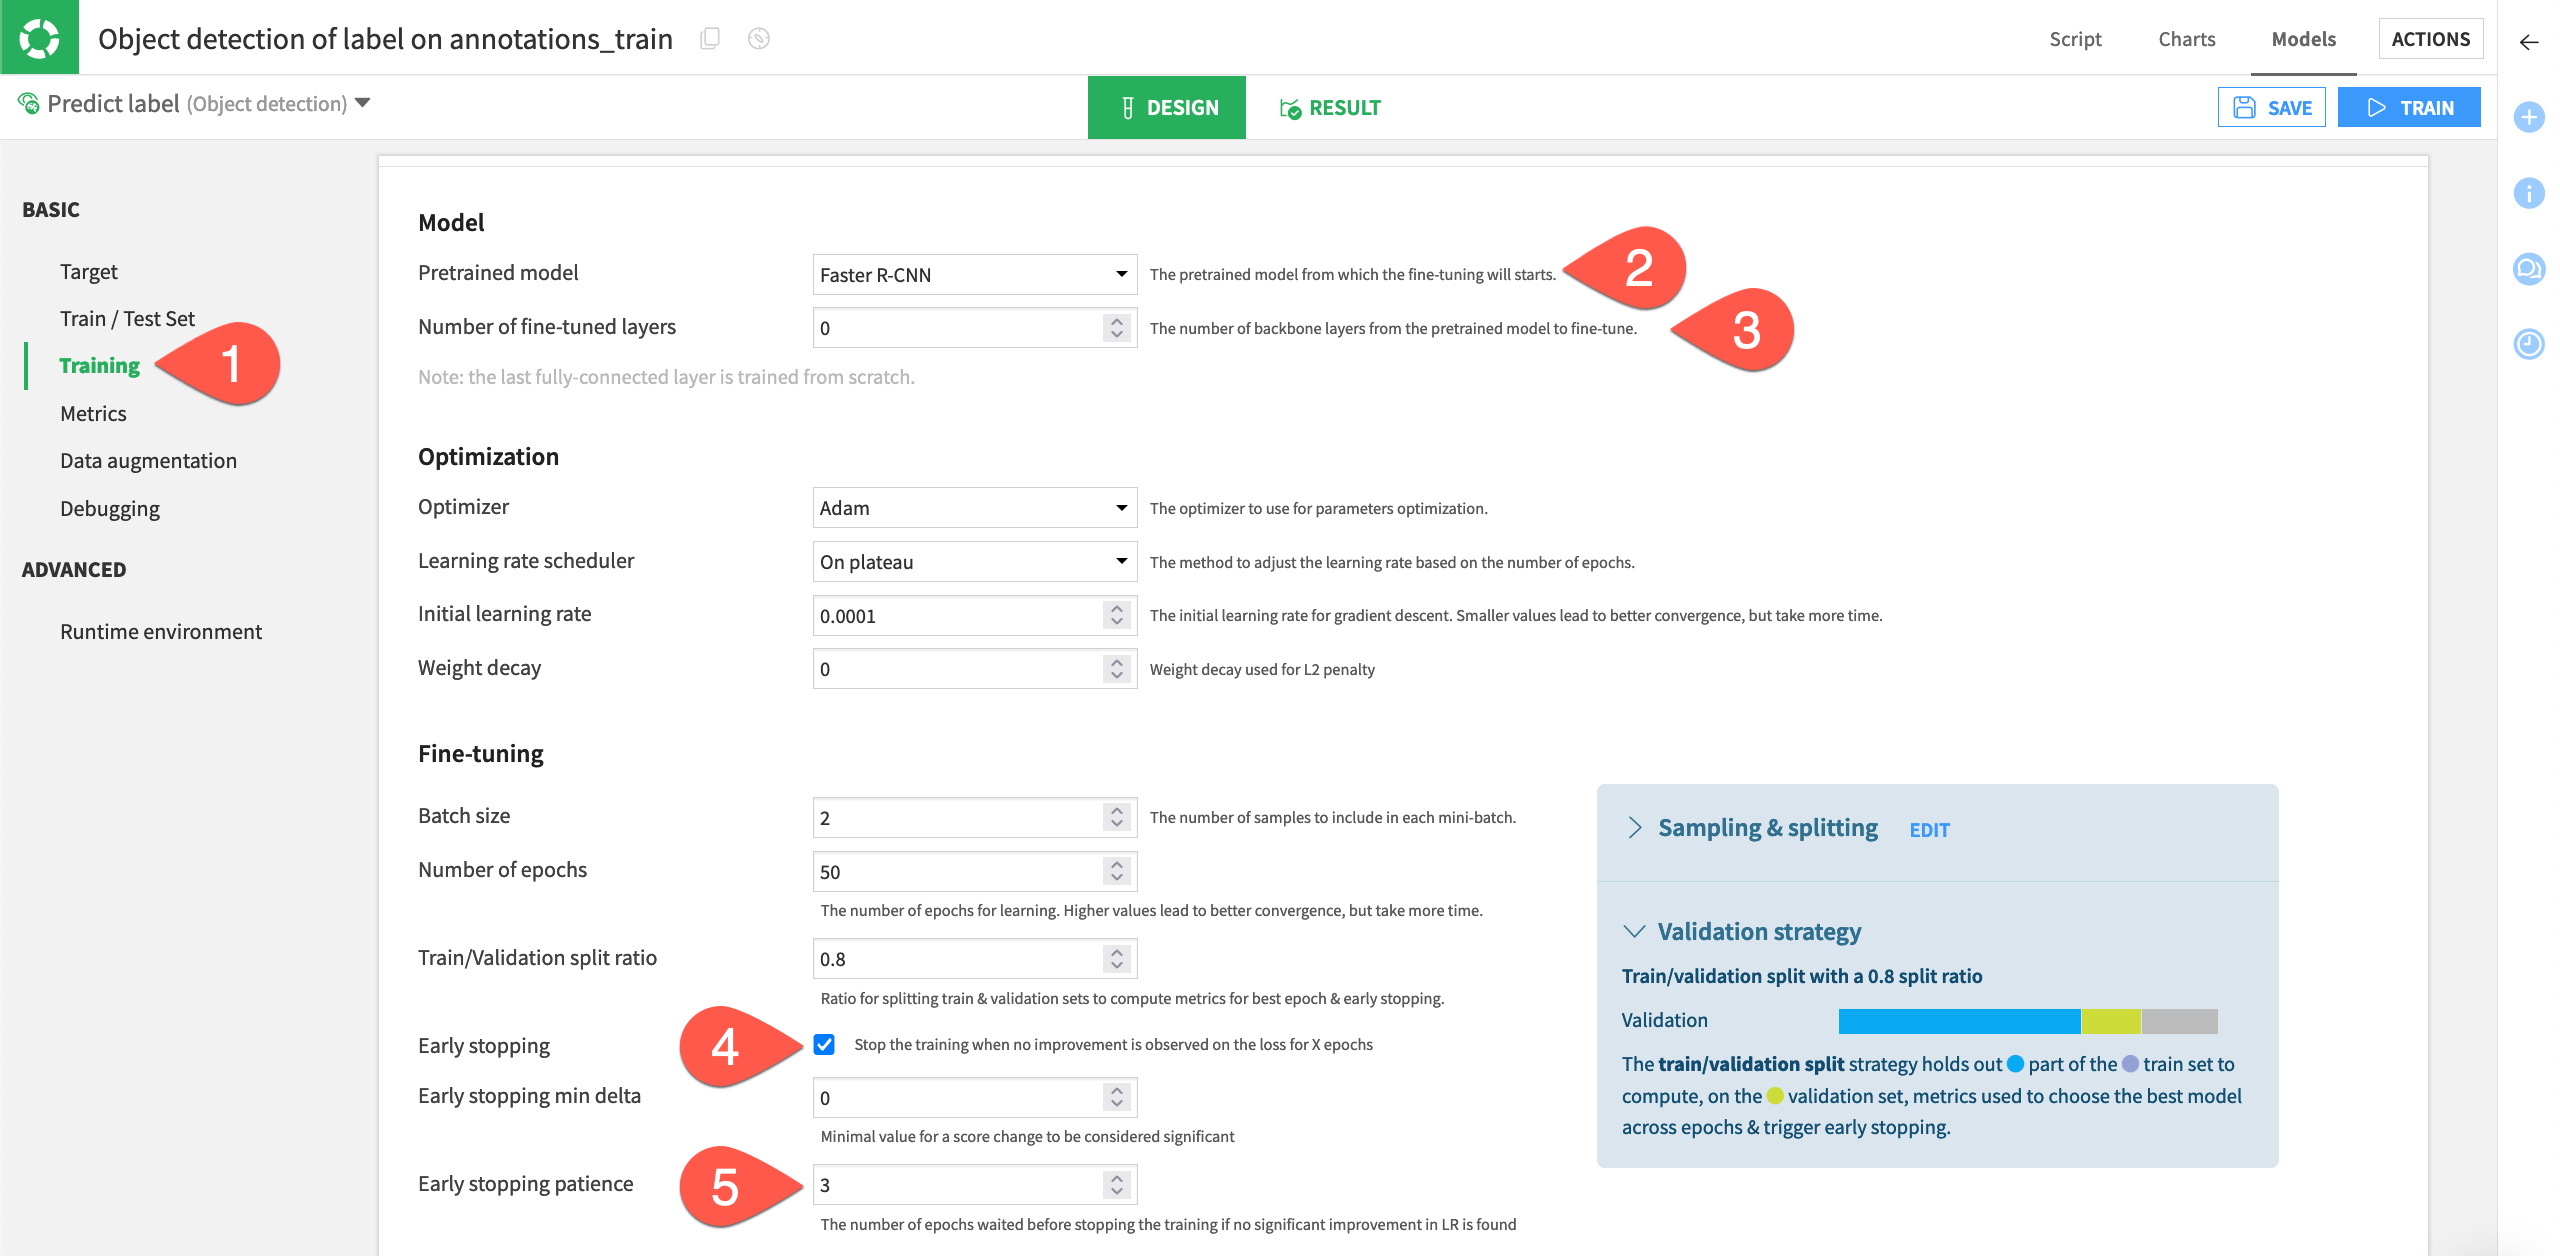Expand the Sampling & splitting section
Screen dimensions: 2560x1256
tap(1635, 828)
